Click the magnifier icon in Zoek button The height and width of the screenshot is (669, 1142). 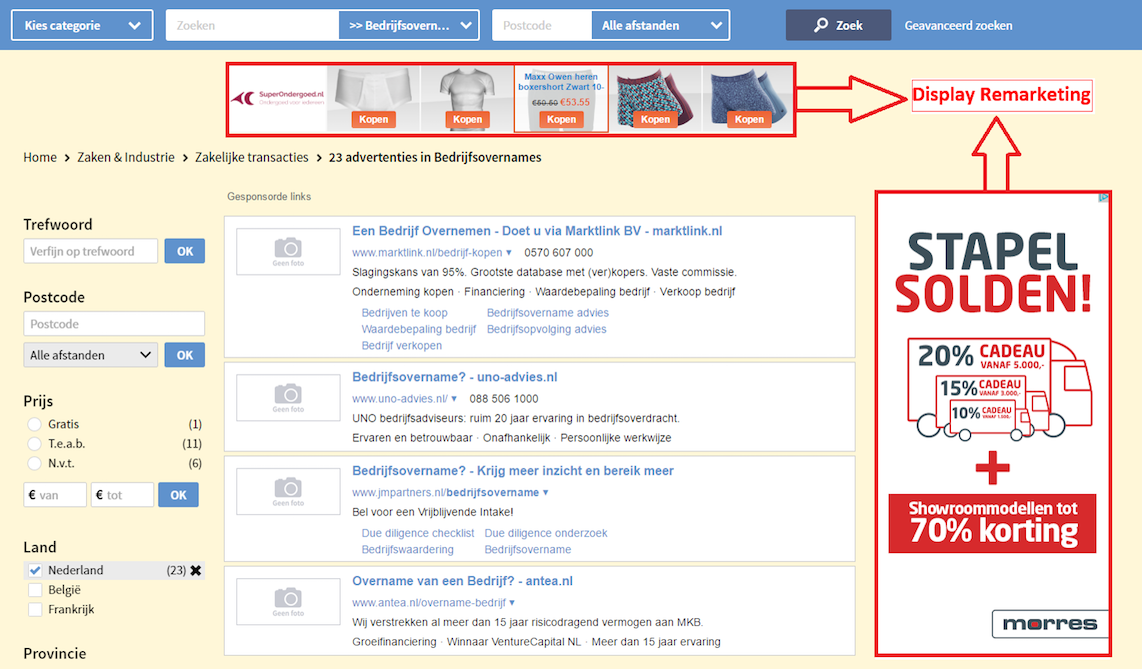coord(821,25)
